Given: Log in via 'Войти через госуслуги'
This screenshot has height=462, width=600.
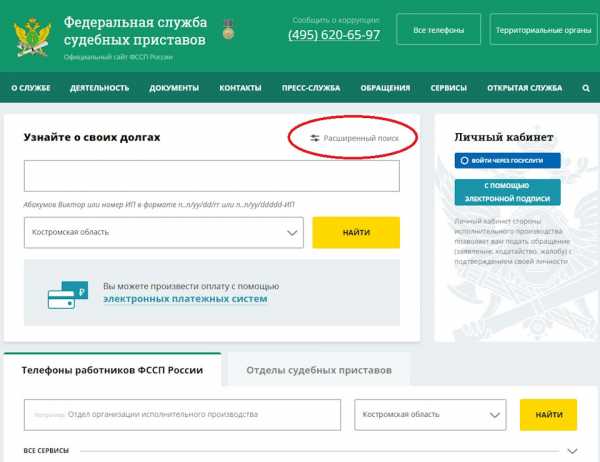Looking at the screenshot, I should (507, 160).
